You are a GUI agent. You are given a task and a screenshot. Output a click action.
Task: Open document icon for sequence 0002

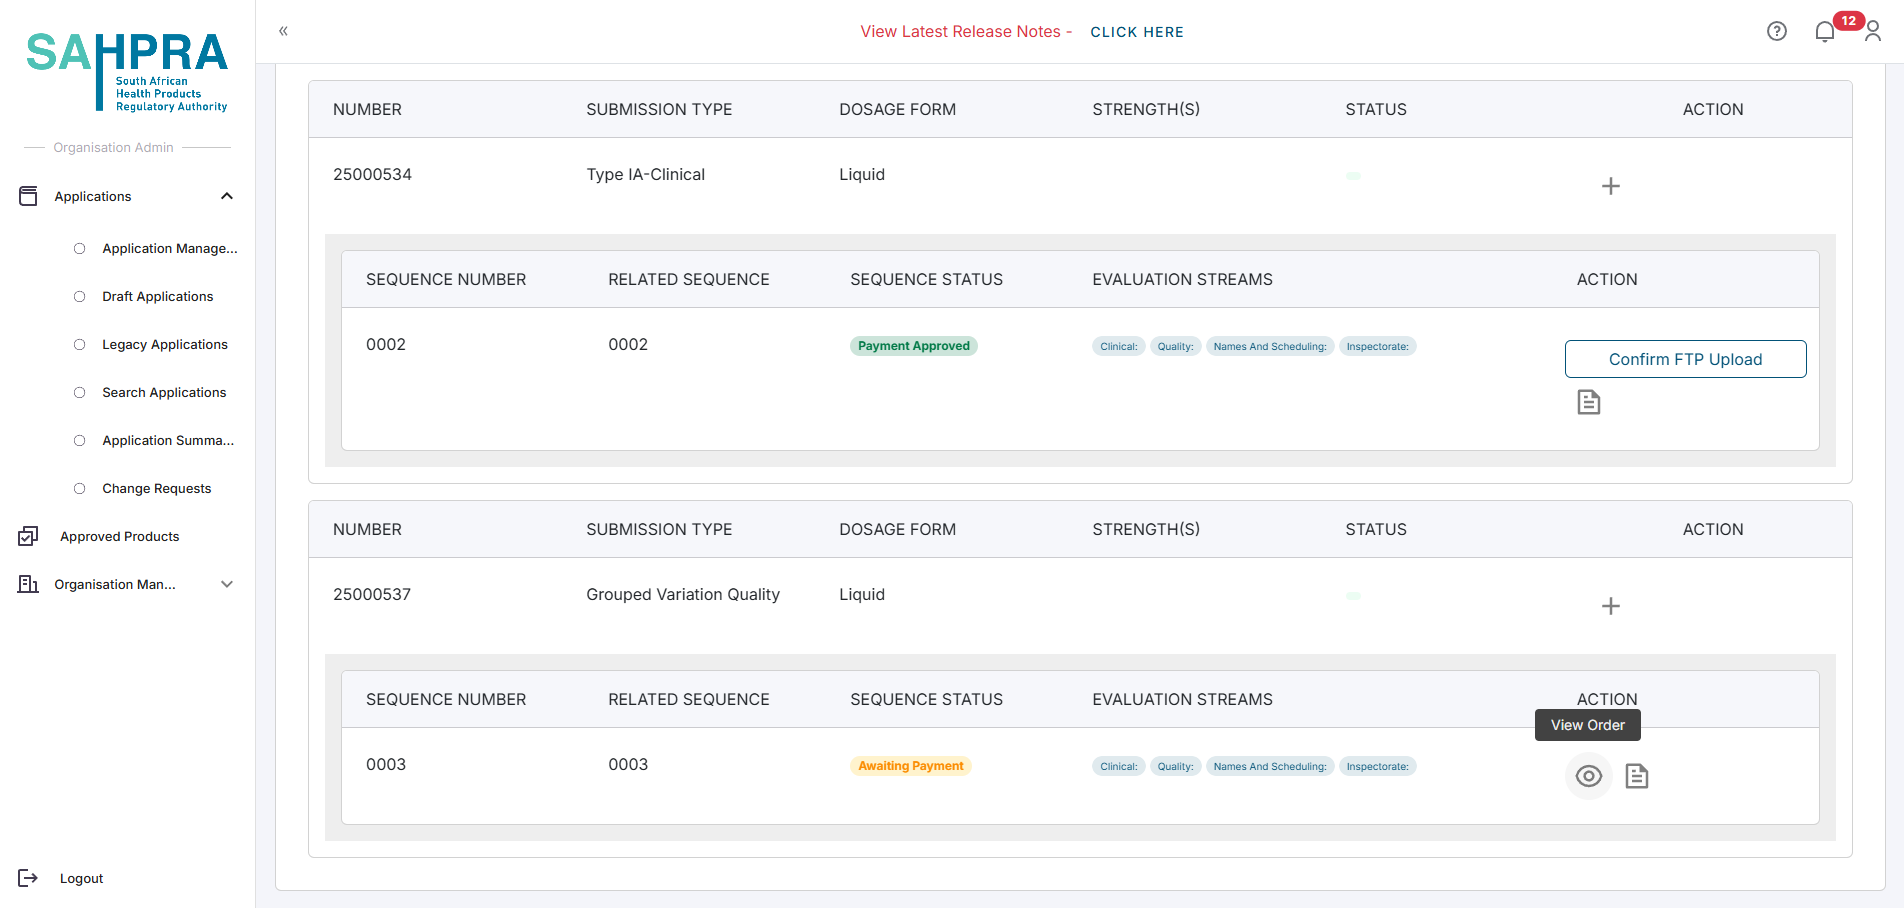[x=1588, y=402]
